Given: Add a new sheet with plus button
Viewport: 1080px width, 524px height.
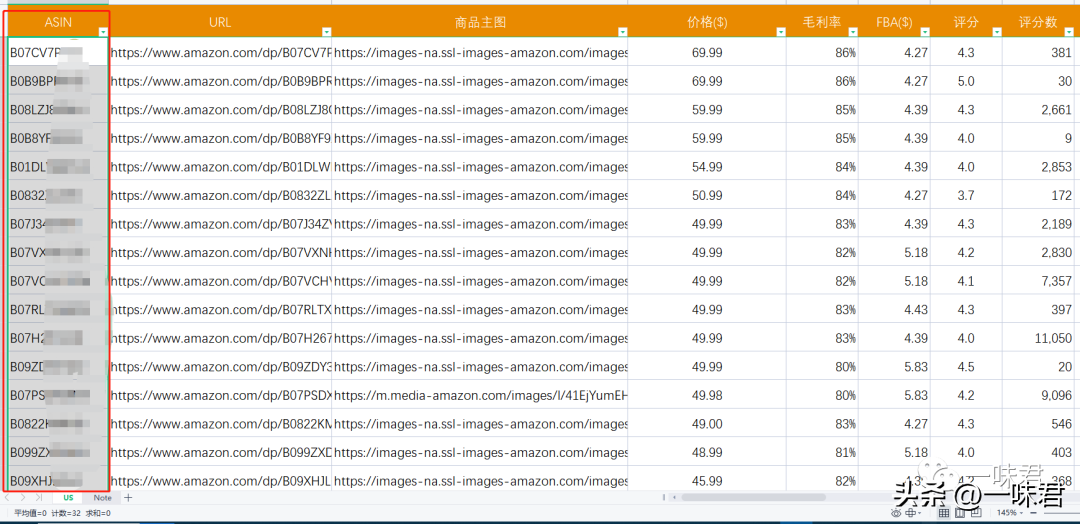Looking at the screenshot, I should click(x=127, y=497).
